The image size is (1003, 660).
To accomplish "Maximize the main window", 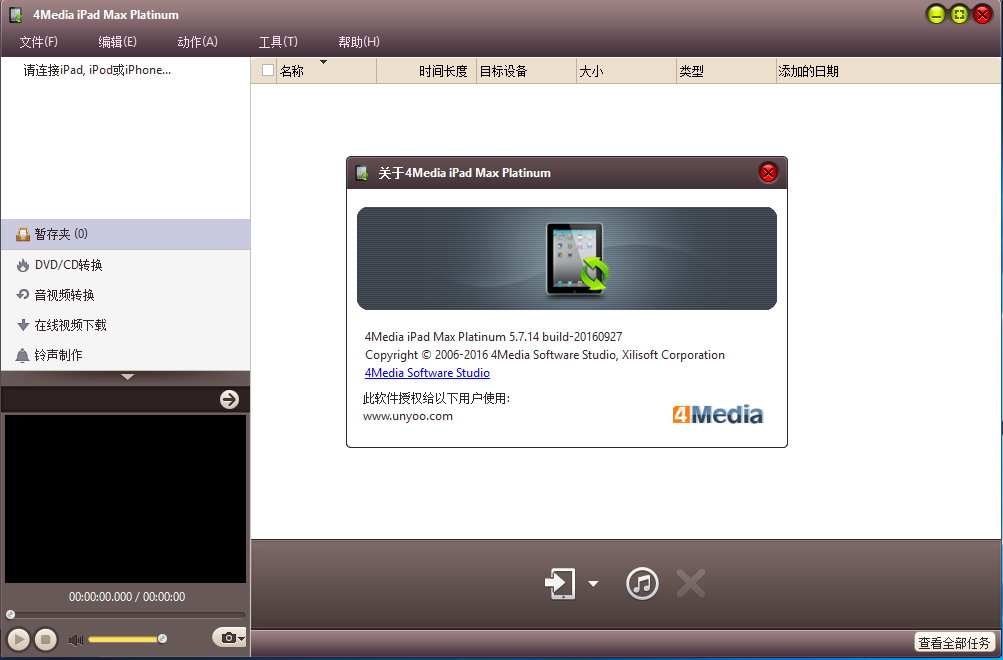I will pyautogui.click(x=959, y=14).
